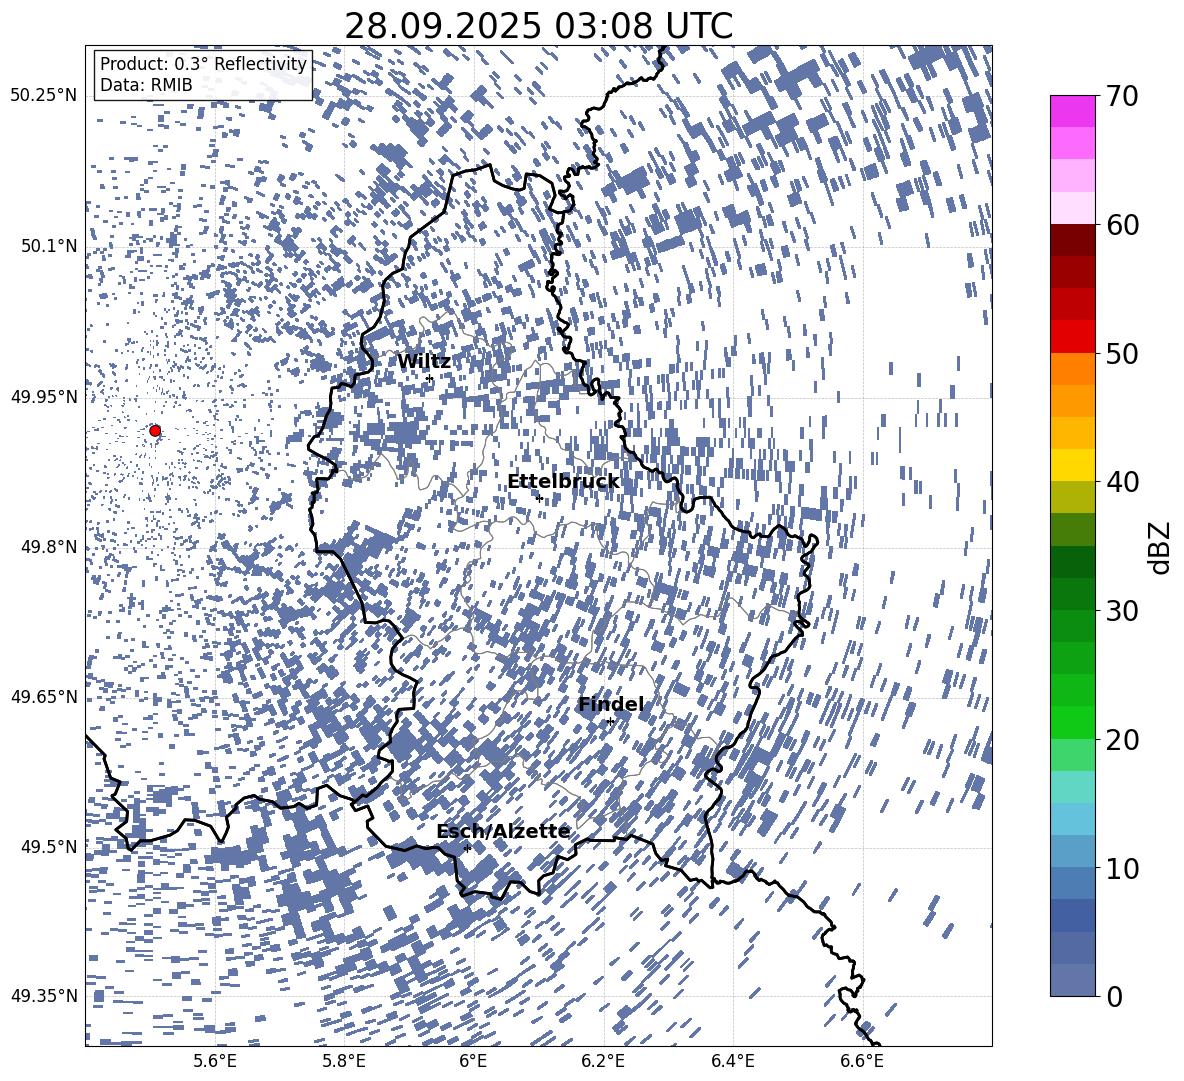Click the title 28.09.2025 03:08 UTC
The height and width of the screenshot is (1081, 1184).
coord(538,26)
